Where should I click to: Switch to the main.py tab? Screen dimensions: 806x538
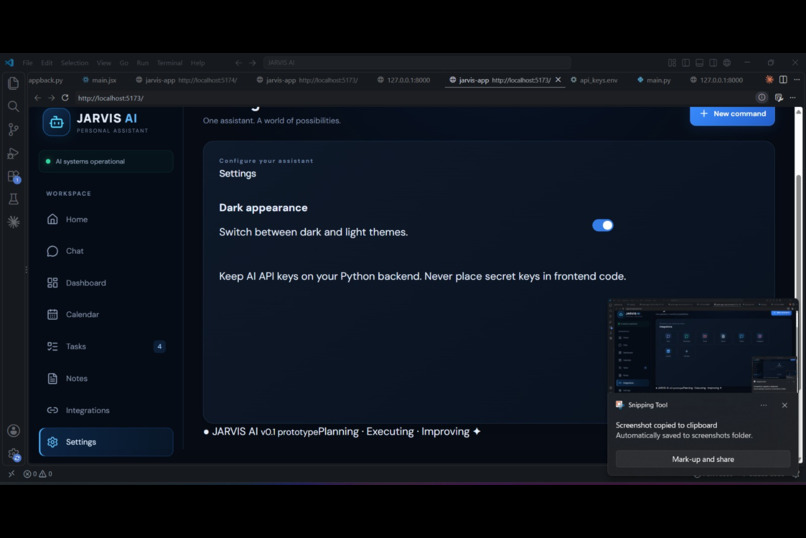pyautogui.click(x=654, y=80)
